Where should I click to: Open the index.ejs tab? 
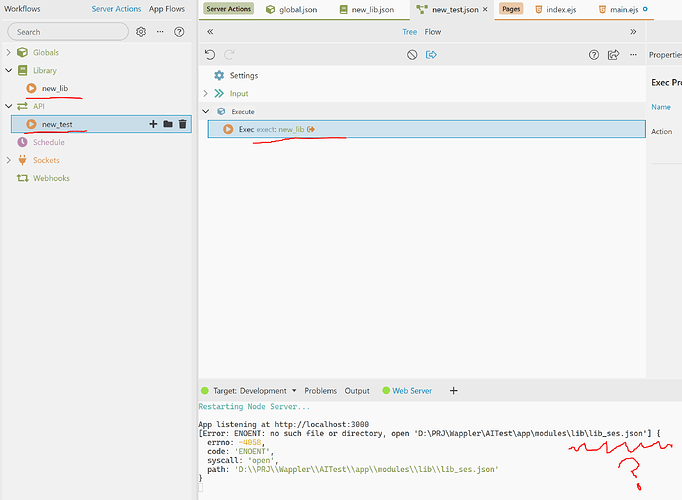[x=555, y=9]
